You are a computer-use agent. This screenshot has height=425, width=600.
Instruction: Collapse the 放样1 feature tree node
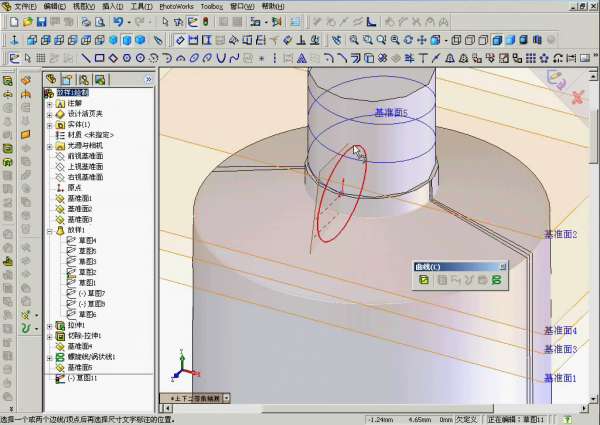click(49, 230)
